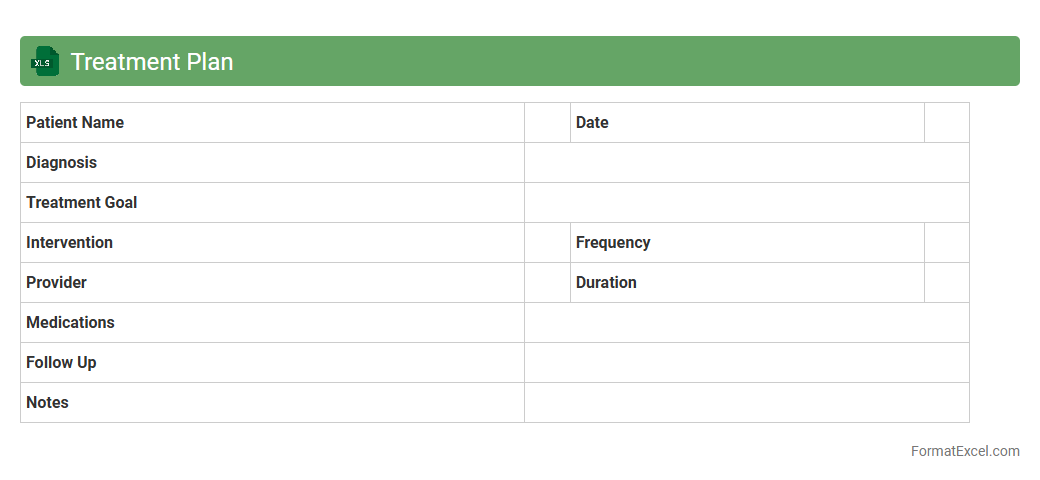Click the empty Diagnosis value field
This screenshot has width=1040, height=480.
(x=746, y=163)
